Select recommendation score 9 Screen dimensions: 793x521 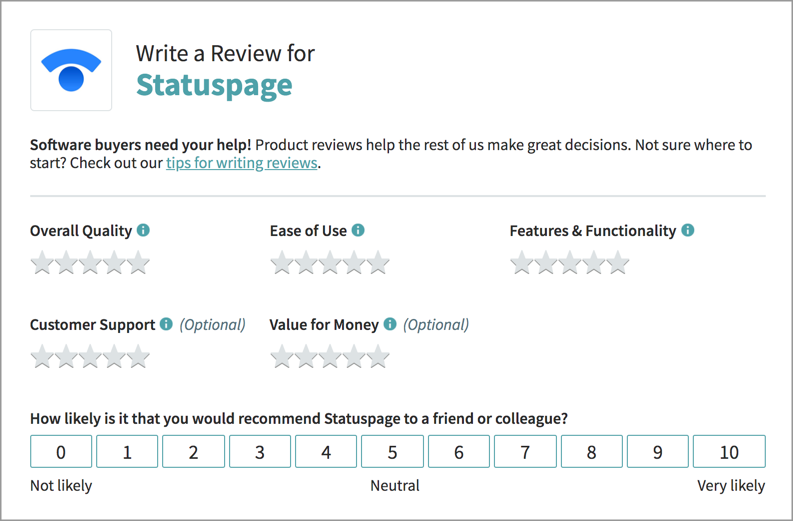point(657,451)
